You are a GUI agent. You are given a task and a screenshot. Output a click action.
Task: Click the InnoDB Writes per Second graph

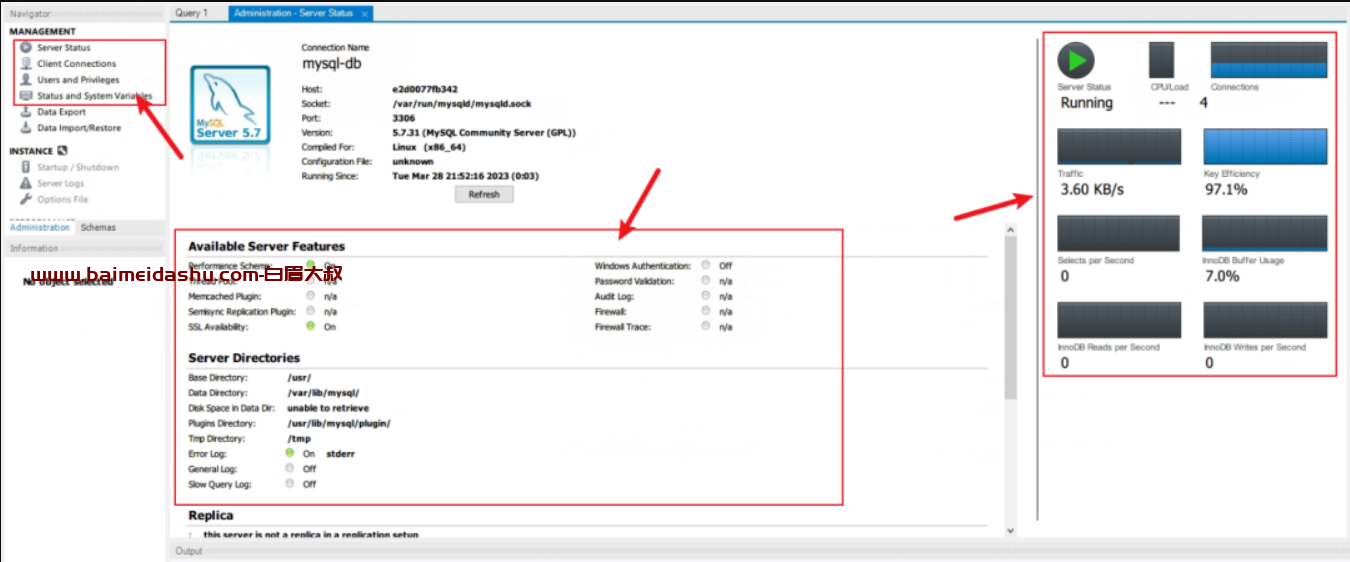coord(1265,320)
